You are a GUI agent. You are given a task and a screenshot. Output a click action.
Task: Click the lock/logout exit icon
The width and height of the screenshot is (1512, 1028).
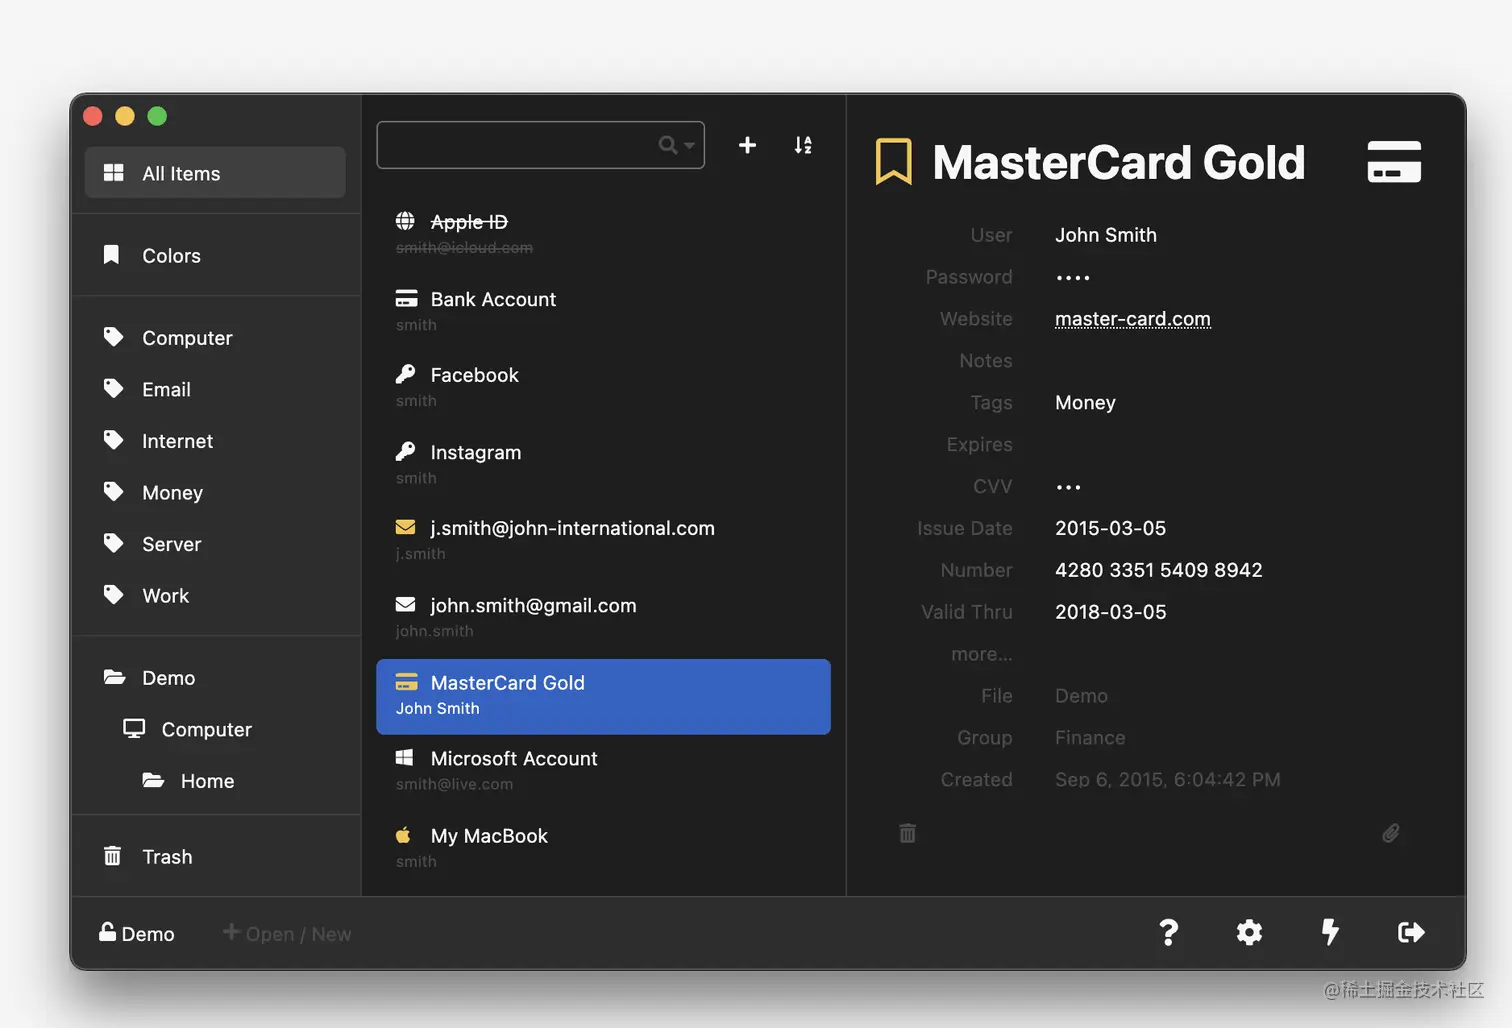pyautogui.click(x=1411, y=932)
